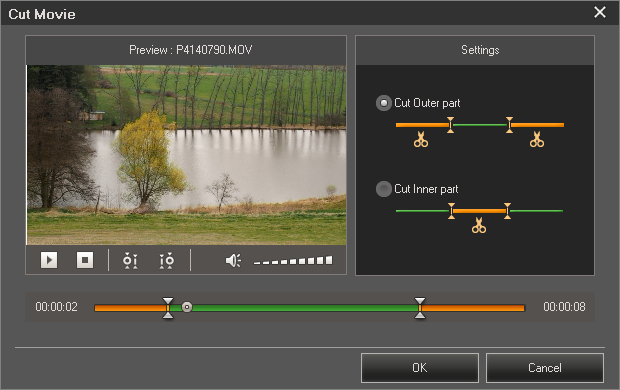Stop the movie preview
The width and height of the screenshot is (620, 390).
click(x=85, y=260)
